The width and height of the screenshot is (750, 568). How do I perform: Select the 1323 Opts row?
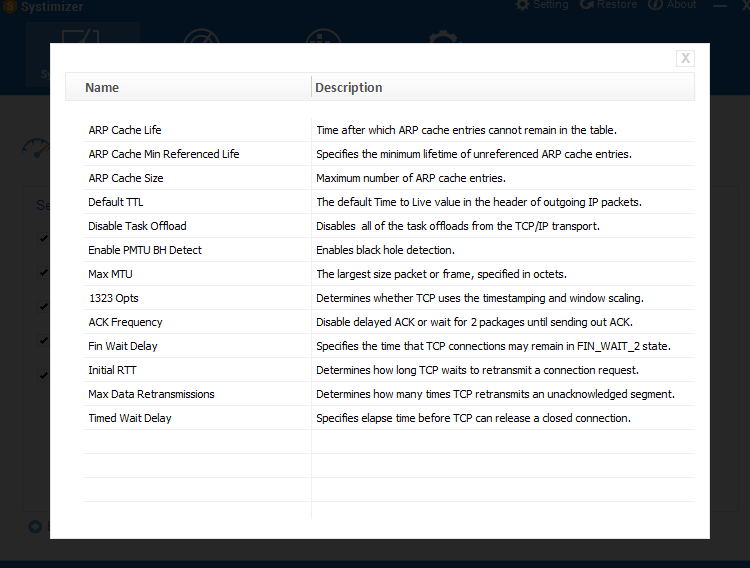388,298
